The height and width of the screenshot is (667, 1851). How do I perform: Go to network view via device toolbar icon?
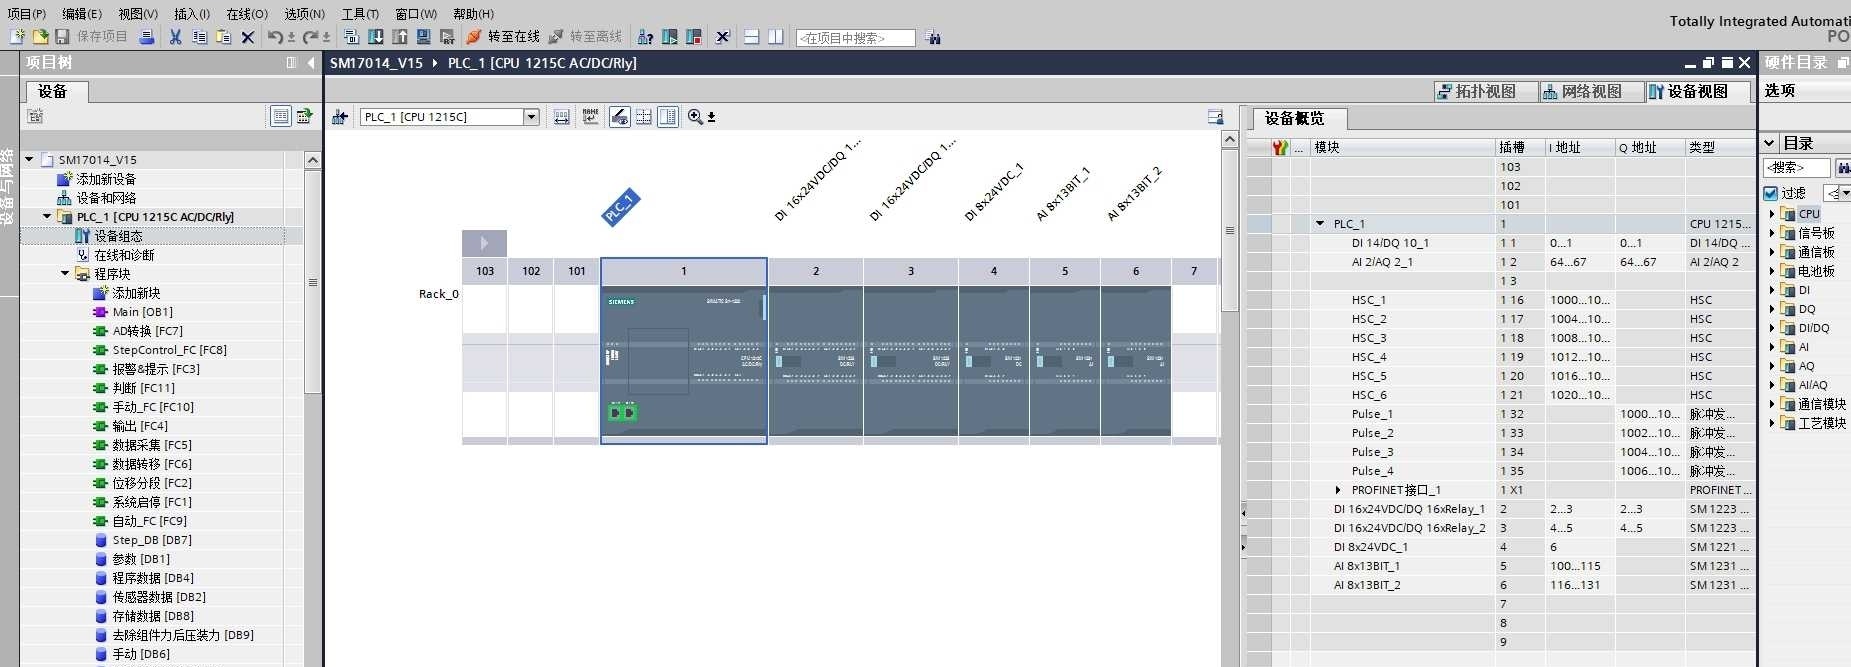[340, 117]
